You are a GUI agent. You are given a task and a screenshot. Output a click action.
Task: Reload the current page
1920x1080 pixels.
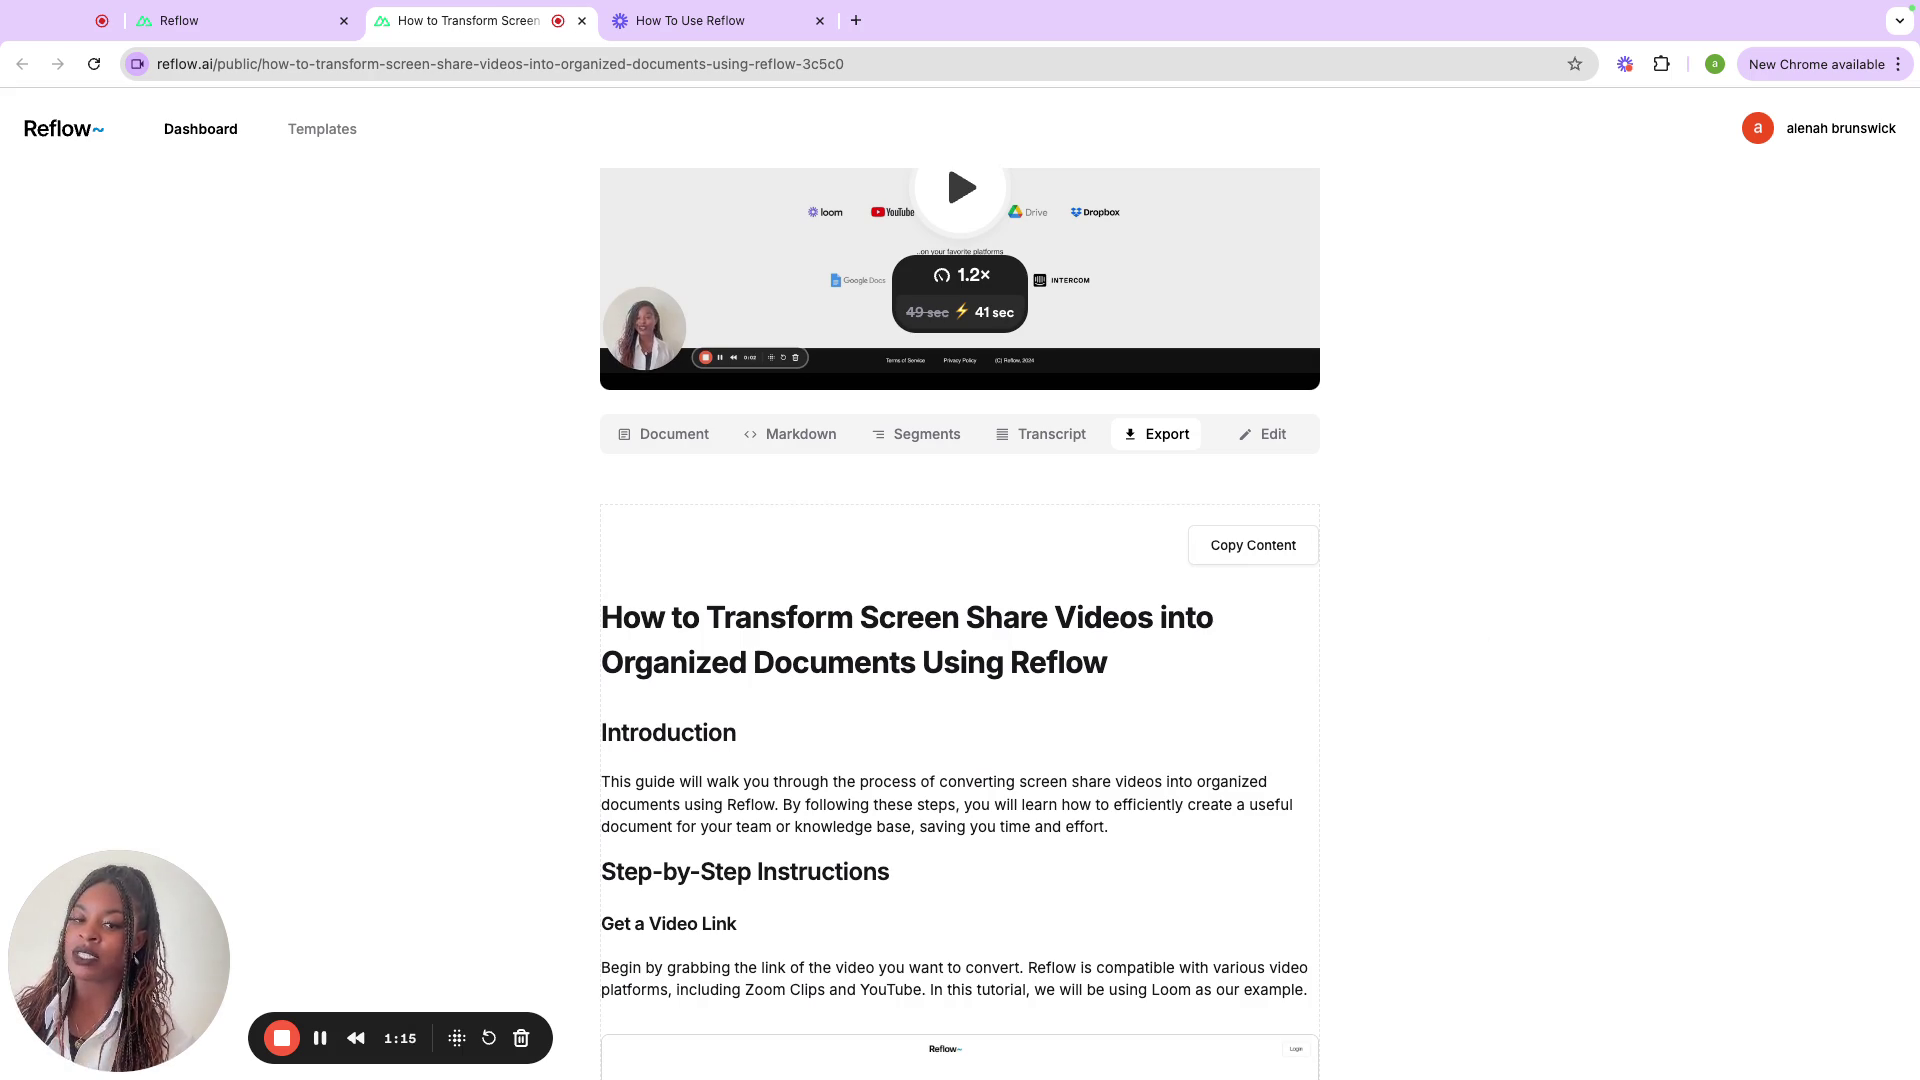point(94,64)
